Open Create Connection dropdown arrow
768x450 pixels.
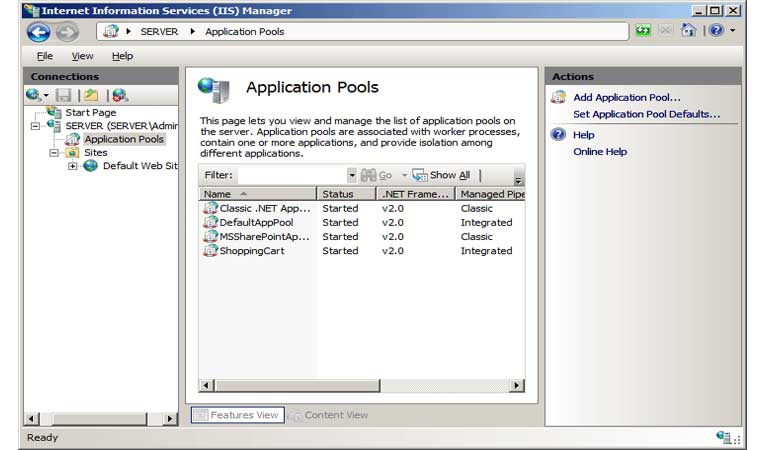[46, 95]
